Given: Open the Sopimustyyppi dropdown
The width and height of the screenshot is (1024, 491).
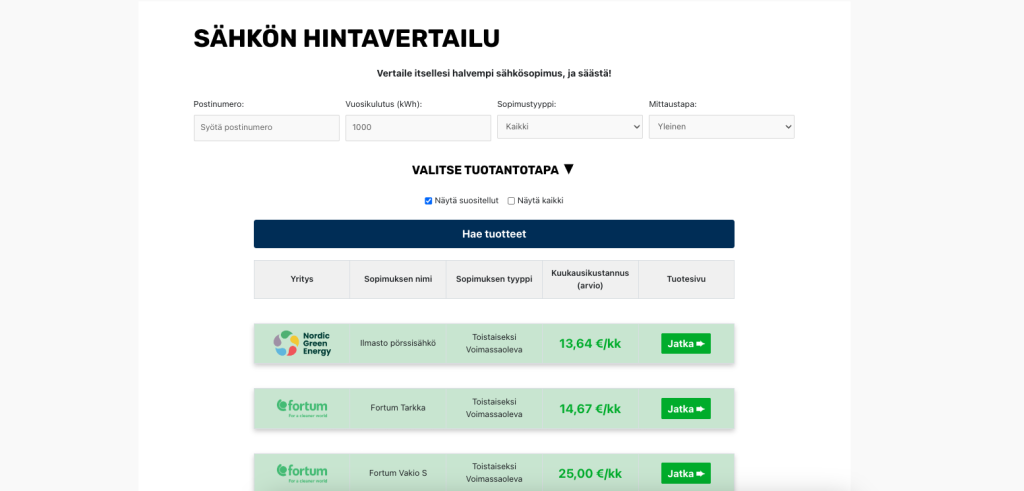Looking at the screenshot, I should (x=569, y=127).
